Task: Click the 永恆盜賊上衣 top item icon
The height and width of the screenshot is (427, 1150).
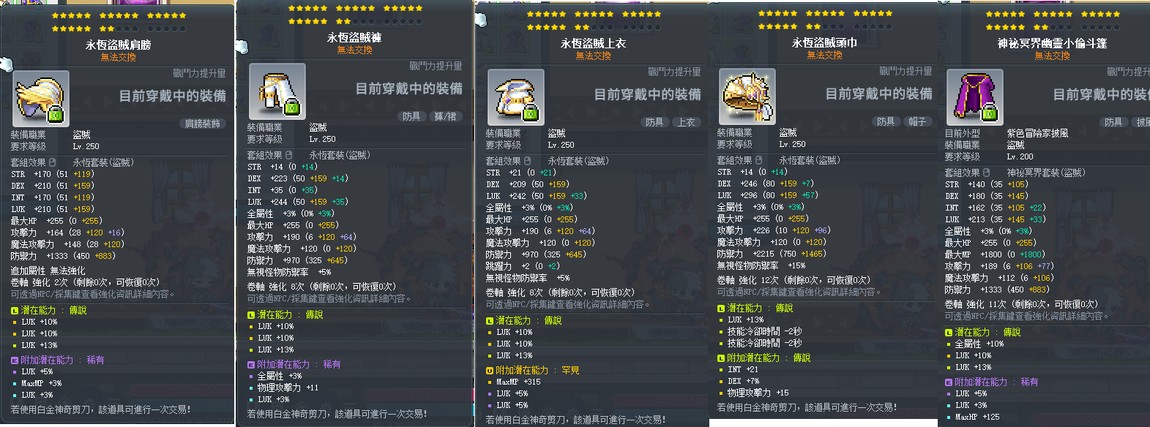Action: (x=516, y=97)
